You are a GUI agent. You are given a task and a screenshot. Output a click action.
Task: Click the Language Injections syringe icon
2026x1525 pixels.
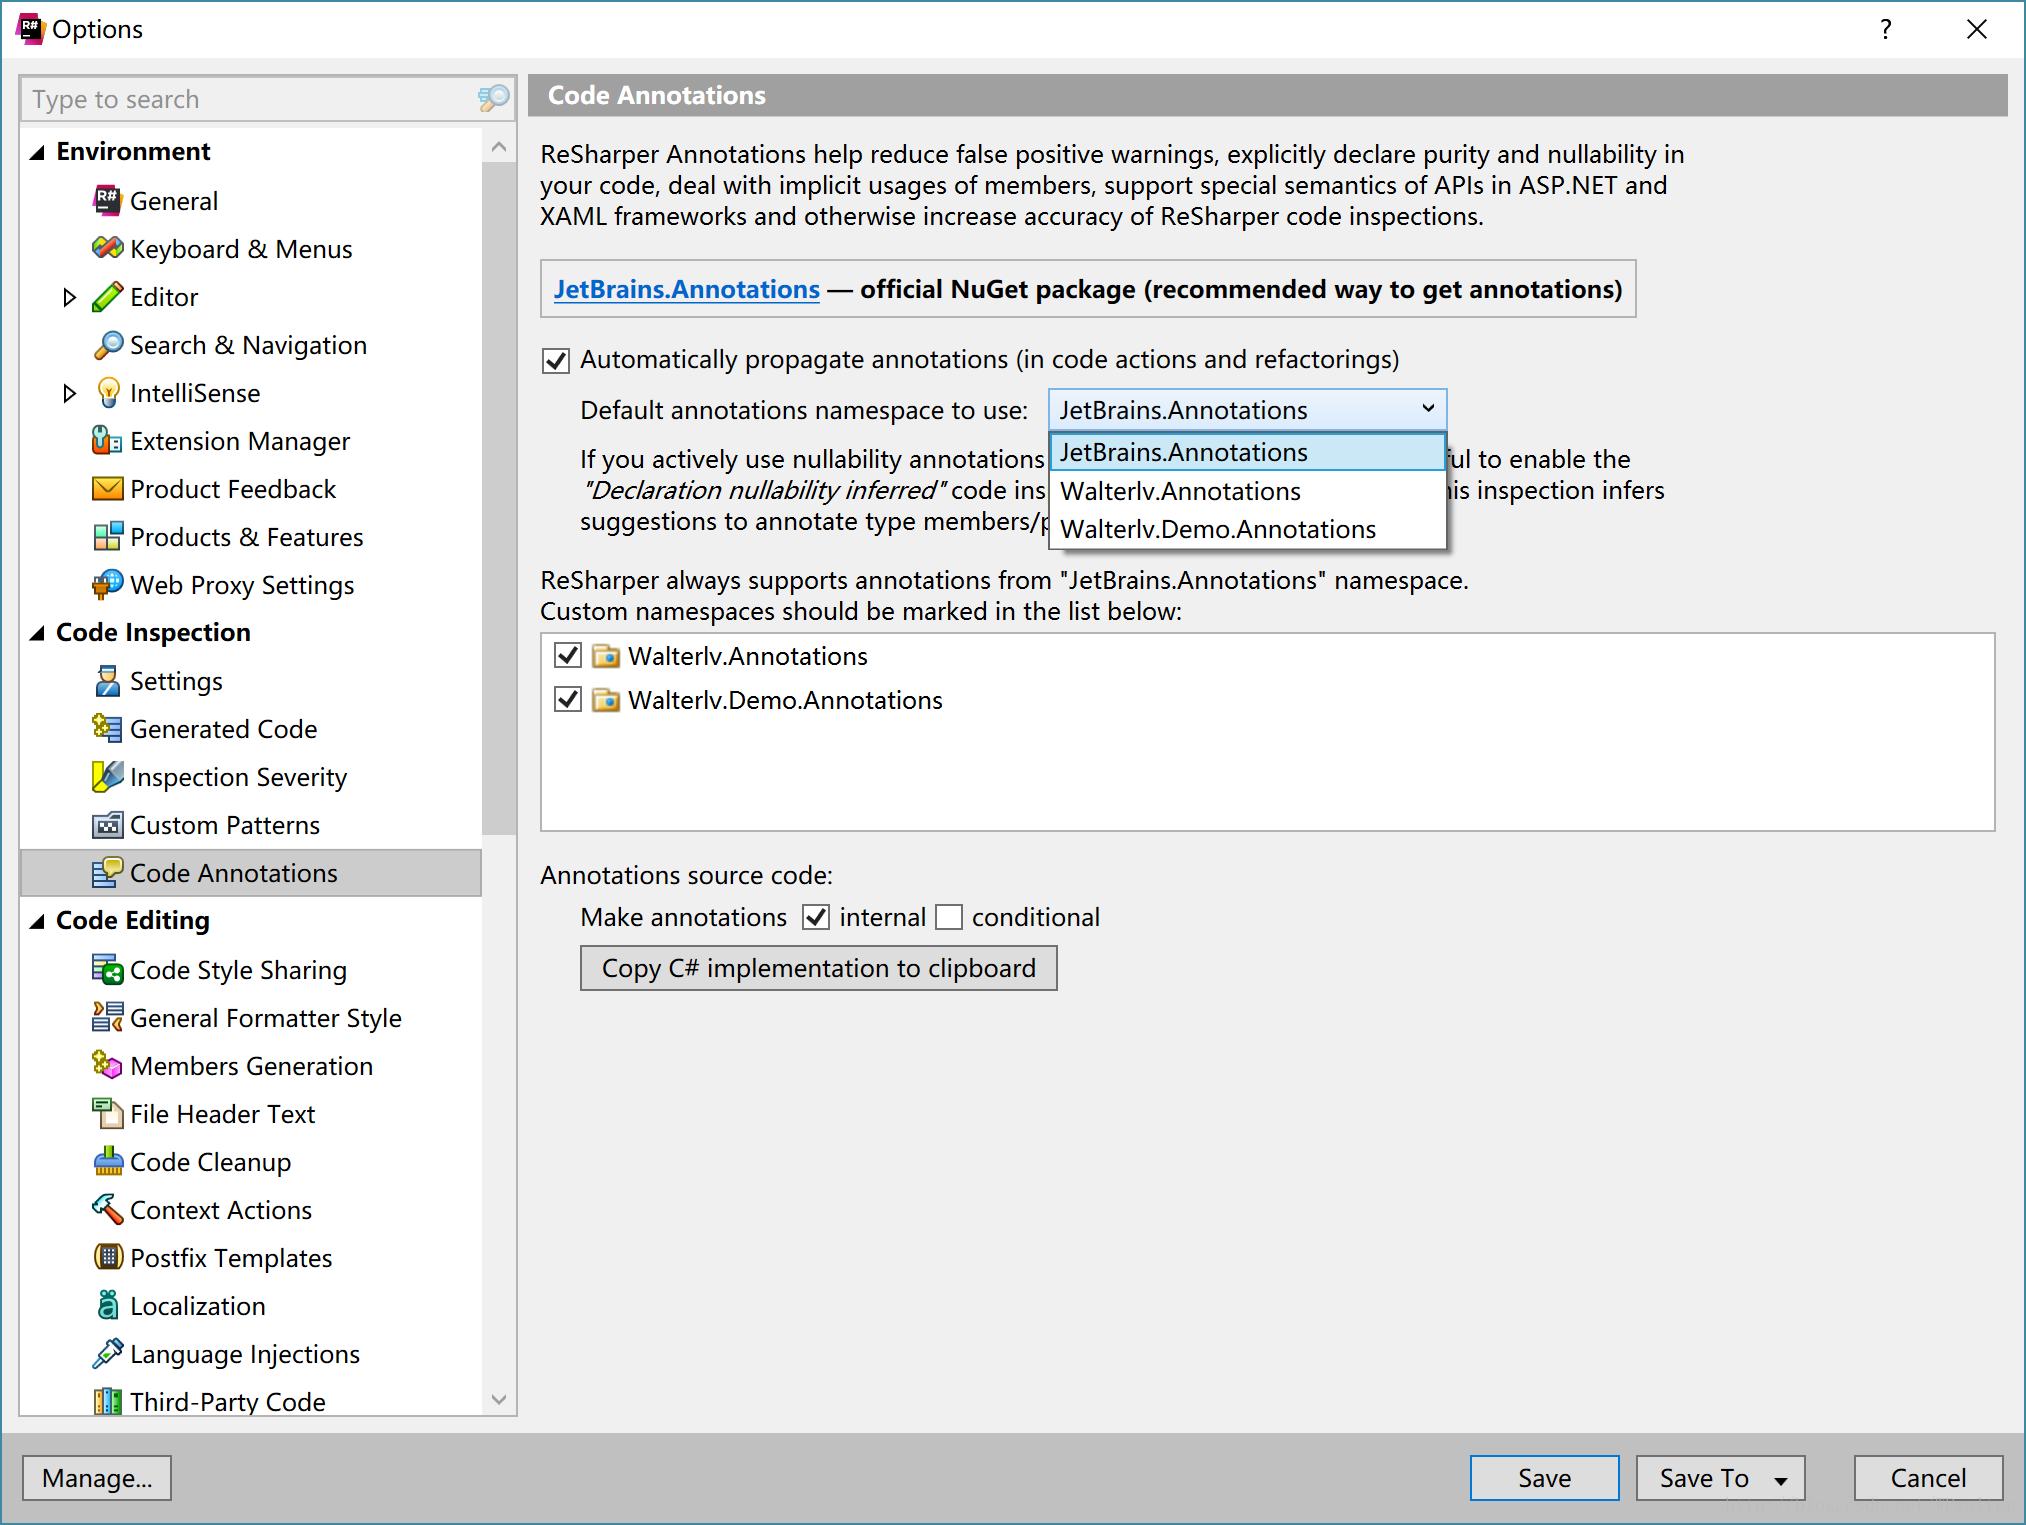(x=107, y=1354)
